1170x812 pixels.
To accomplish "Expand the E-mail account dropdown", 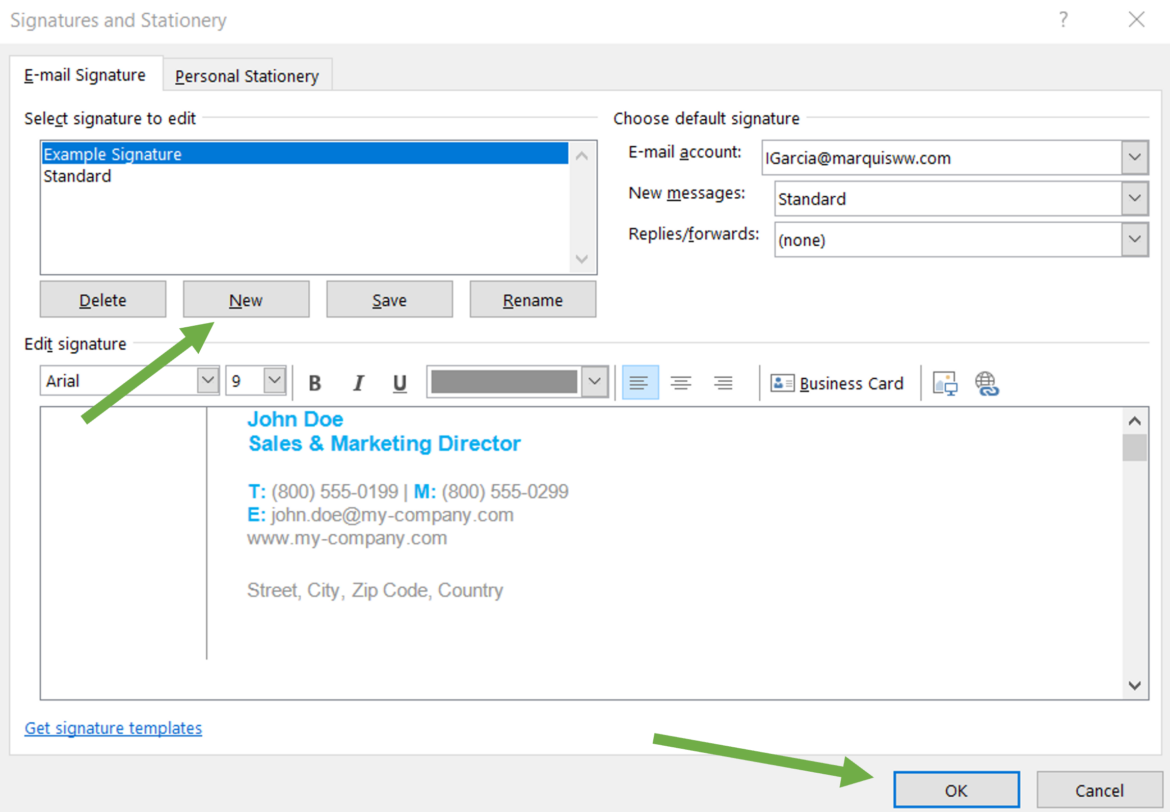I will click(x=1134, y=158).
